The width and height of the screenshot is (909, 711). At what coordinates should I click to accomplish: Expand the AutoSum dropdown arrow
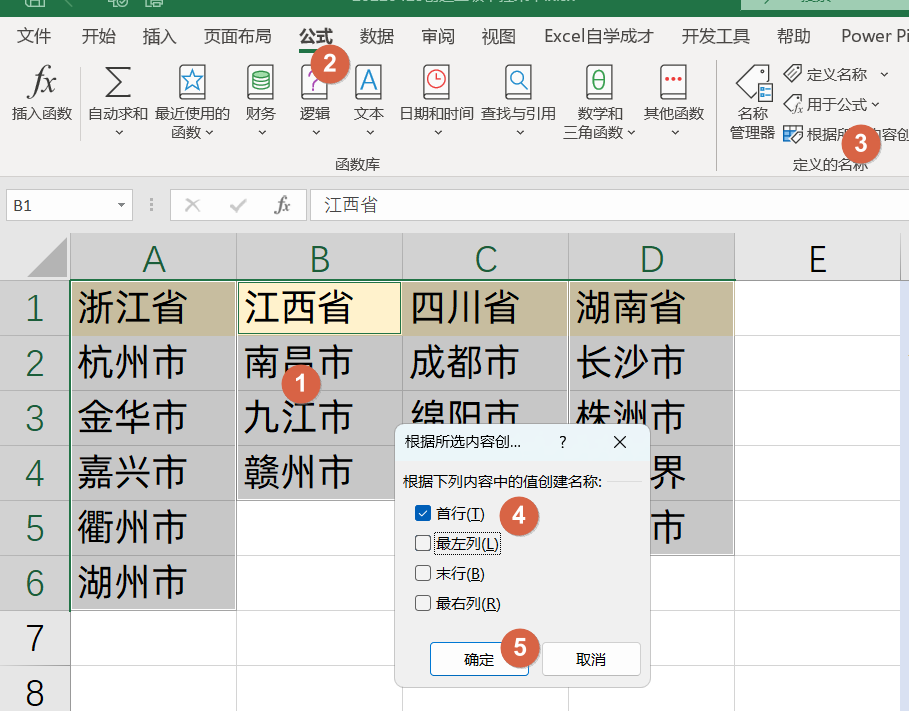(119, 133)
